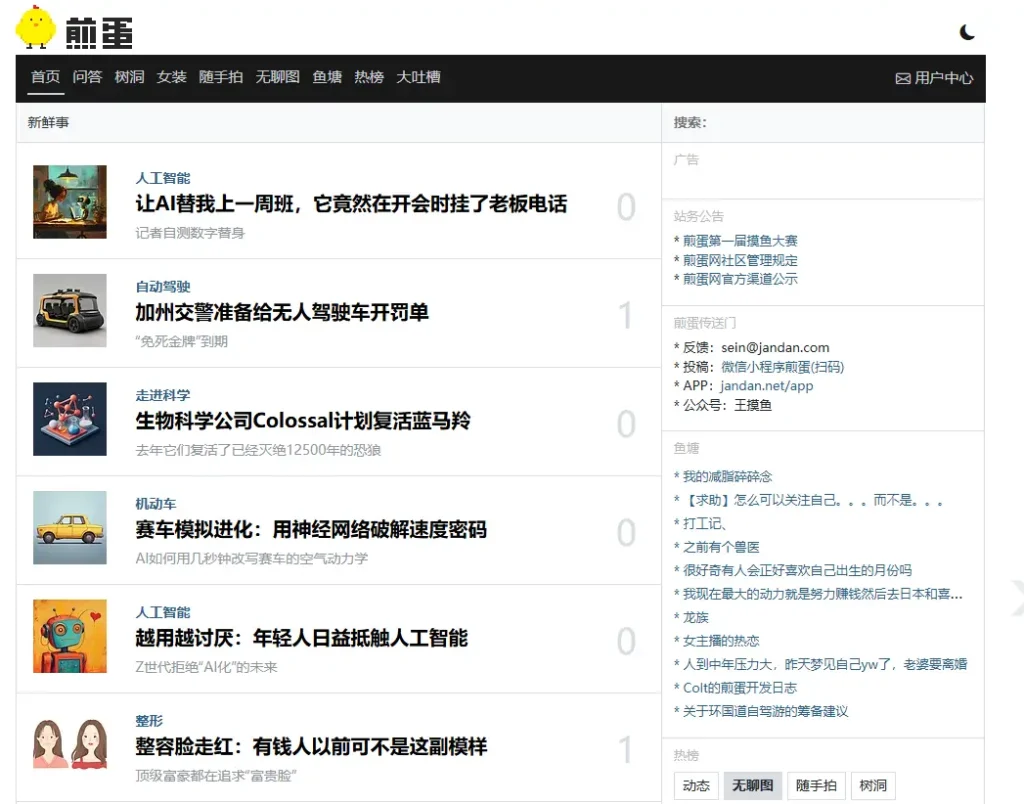Image resolution: width=1024 pixels, height=804 pixels.
Task: Select 随手拍 hot list tab
Action: coord(816,786)
